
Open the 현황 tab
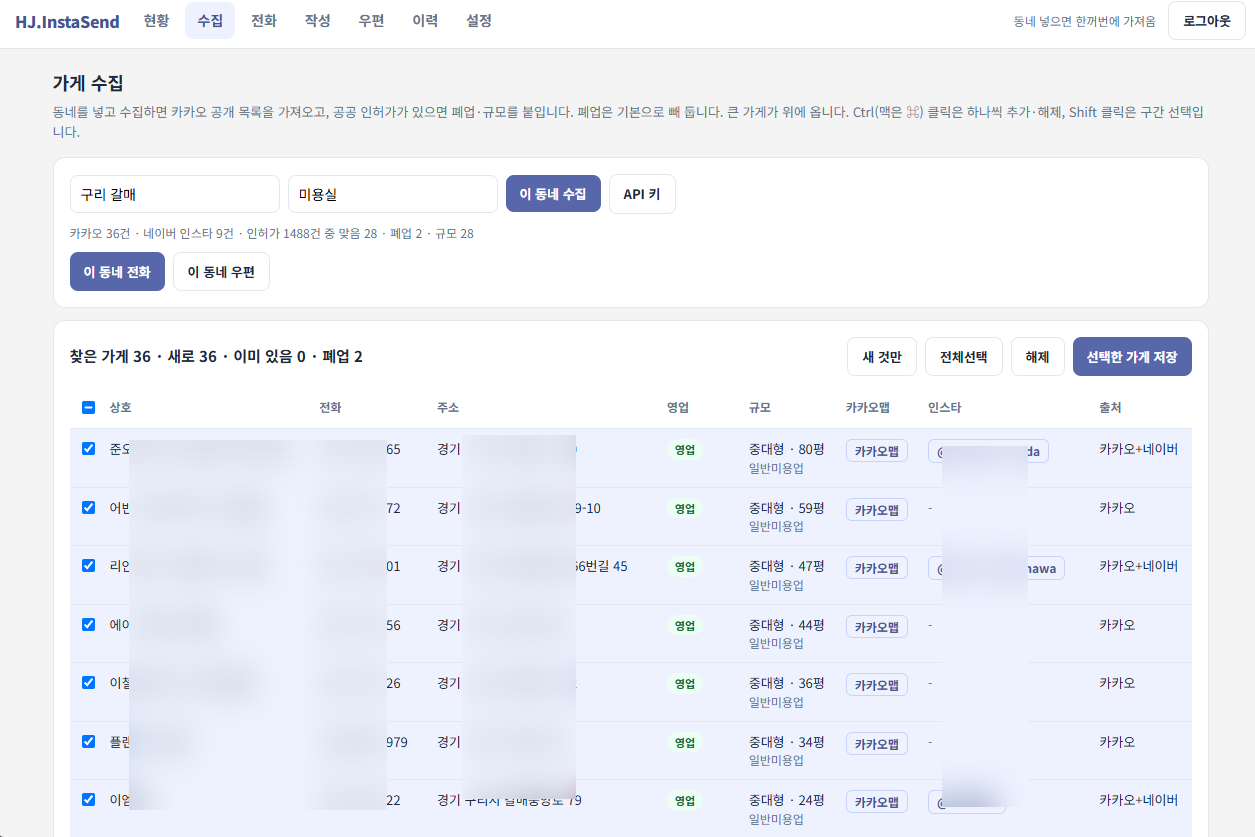[x=156, y=21]
